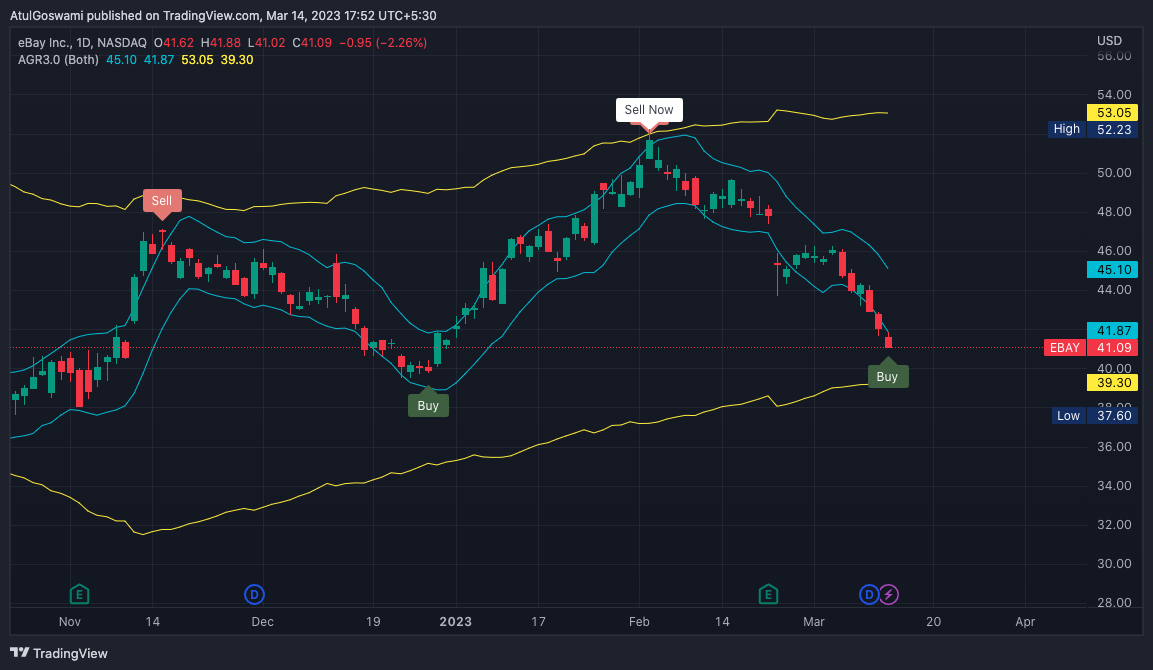Click the 'Feb' time axis label
Viewport: 1153px width, 670px height.
tap(639, 621)
